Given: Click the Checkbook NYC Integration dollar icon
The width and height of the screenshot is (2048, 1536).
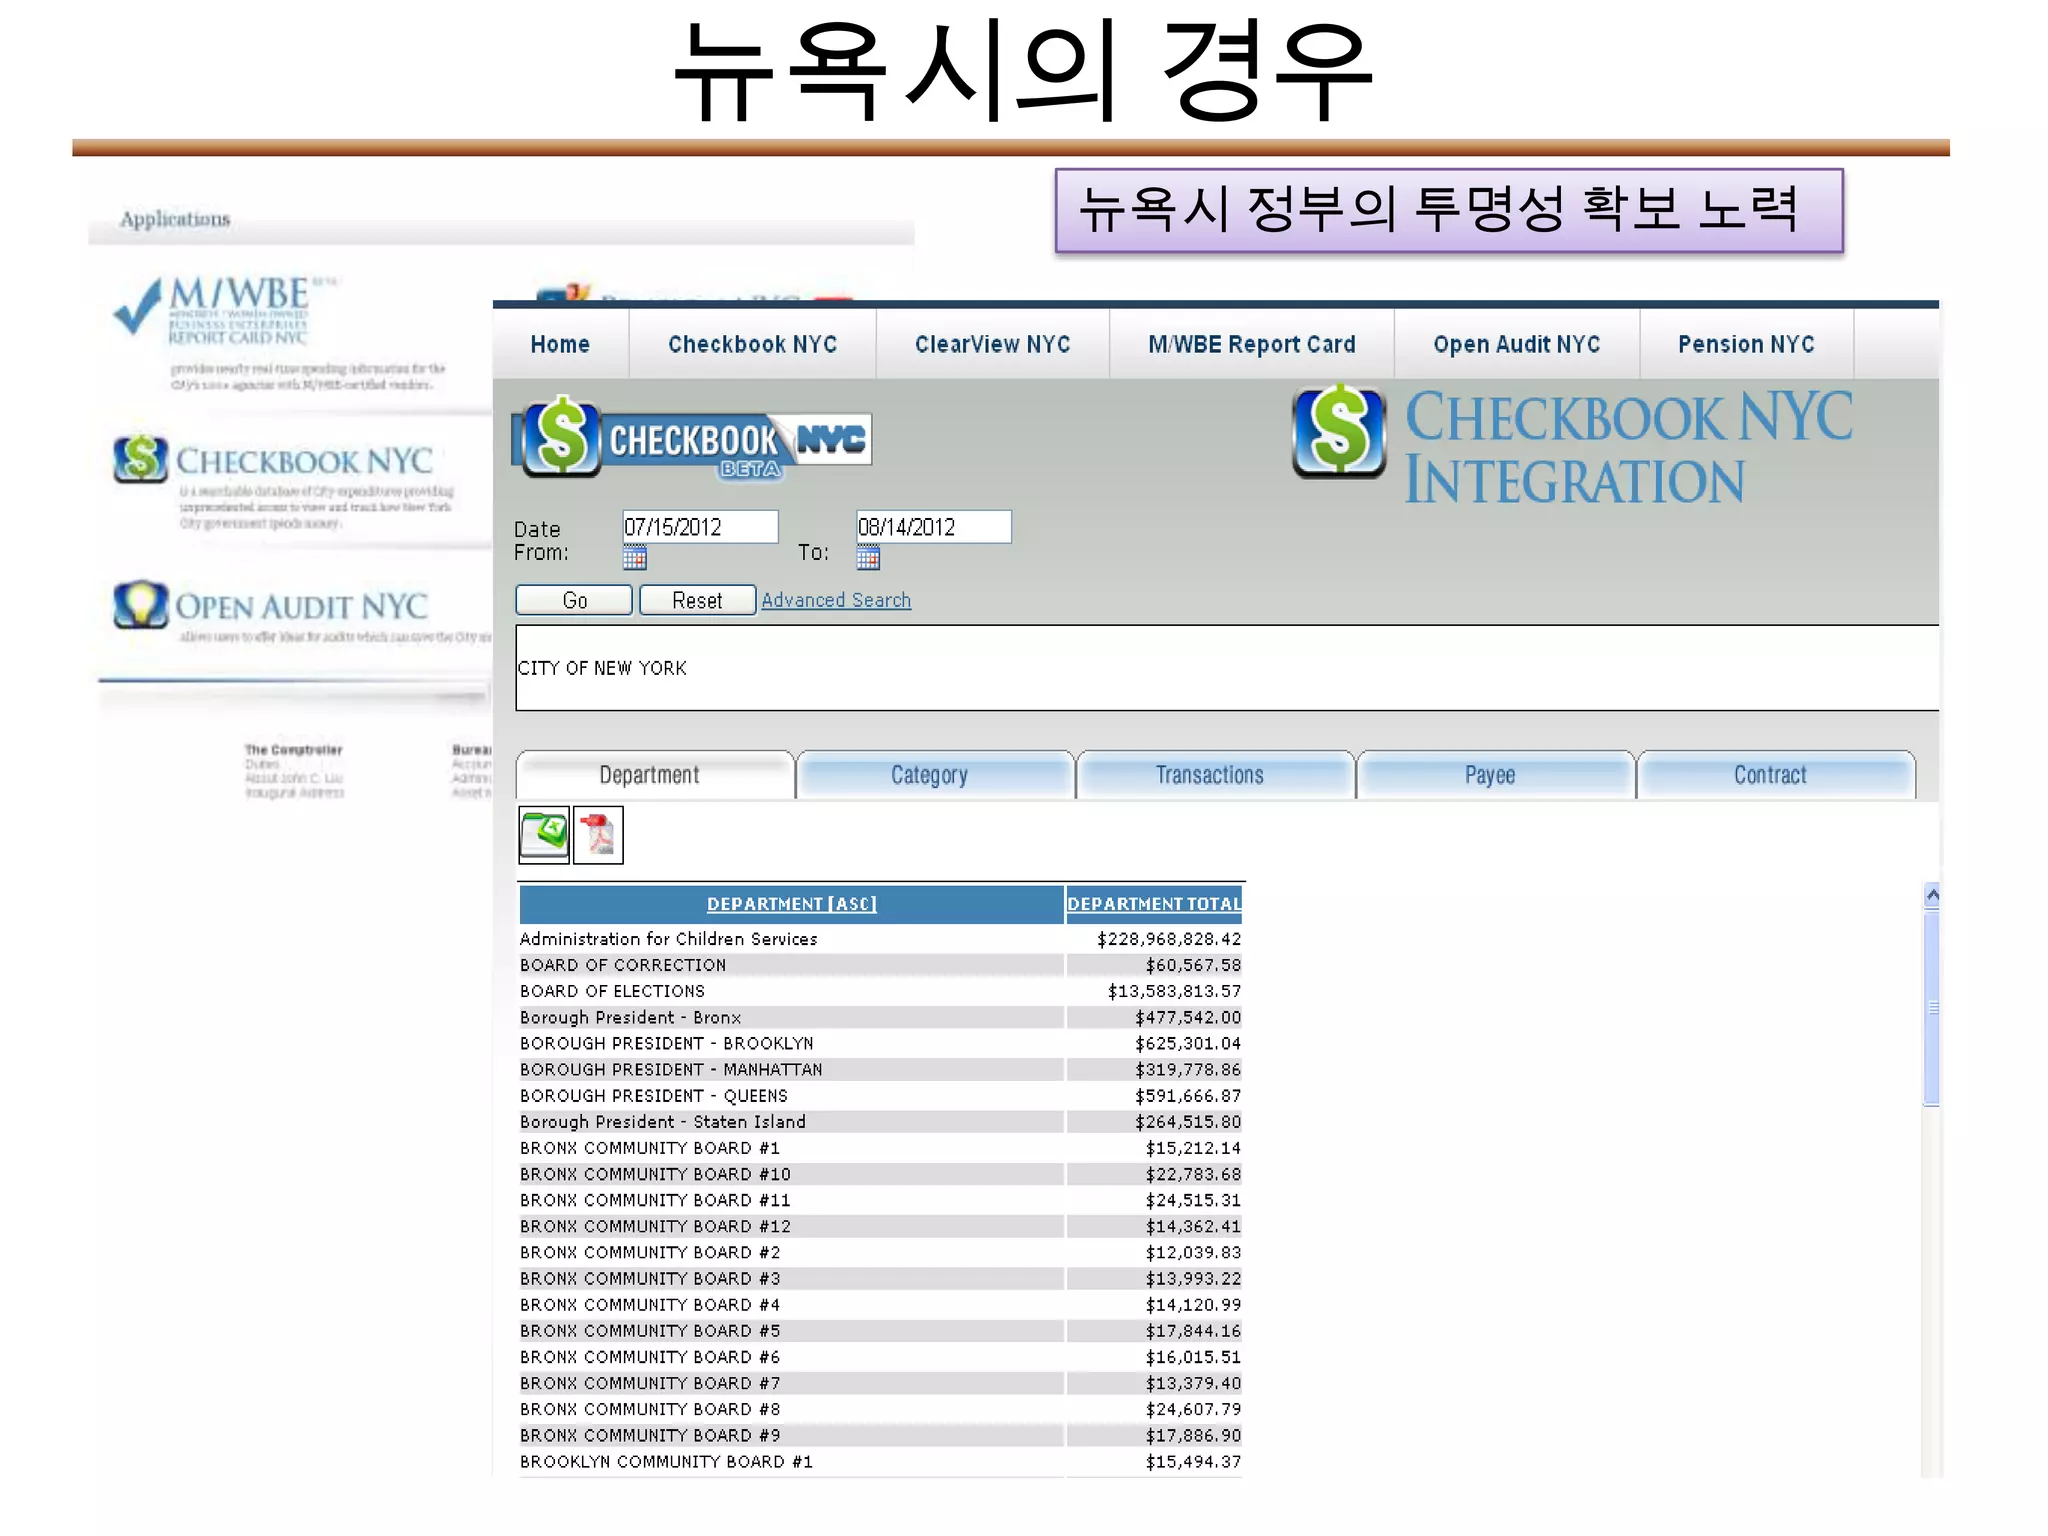Looking at the screenshot, I should (x=1339, y=431).
